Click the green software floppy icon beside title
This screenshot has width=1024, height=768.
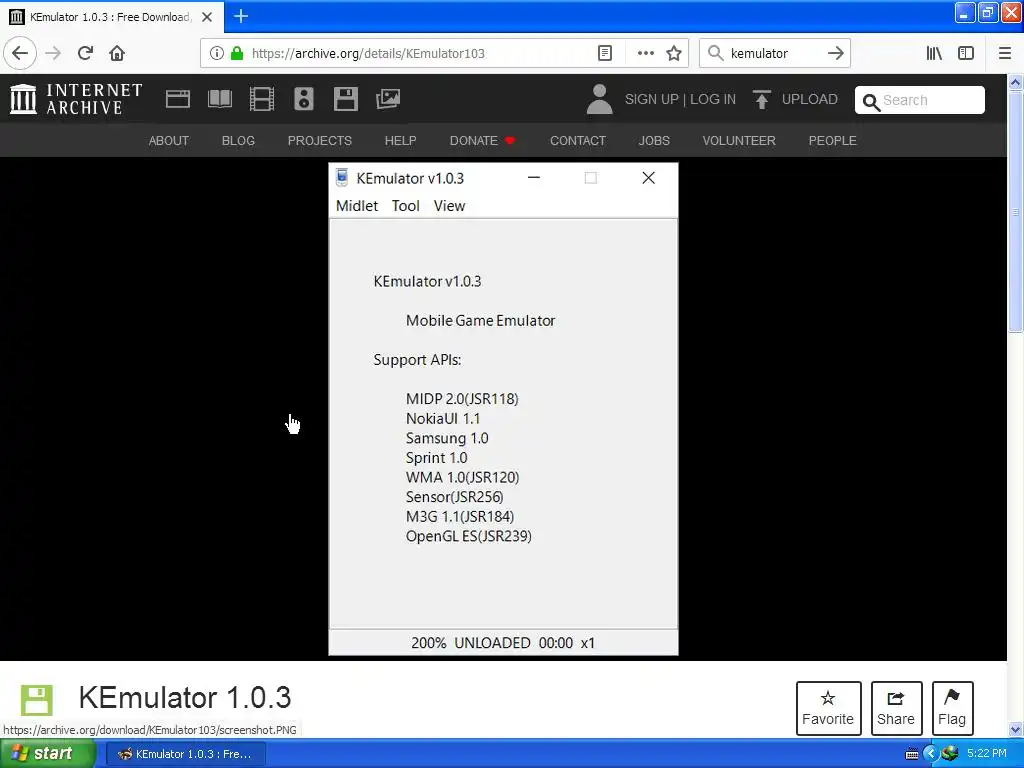[x=36, y=700]
